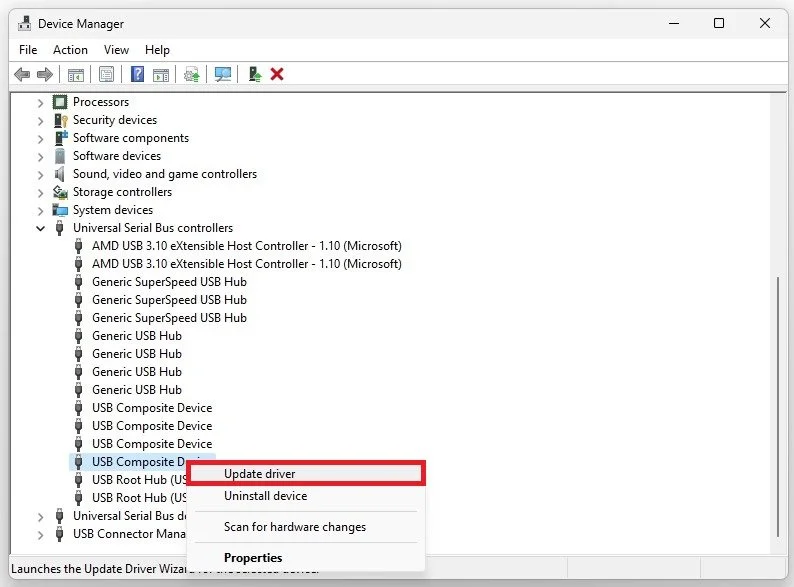Click the Device Manager title bar icon
Screen dimensions: 794x587
pos(24,23)
